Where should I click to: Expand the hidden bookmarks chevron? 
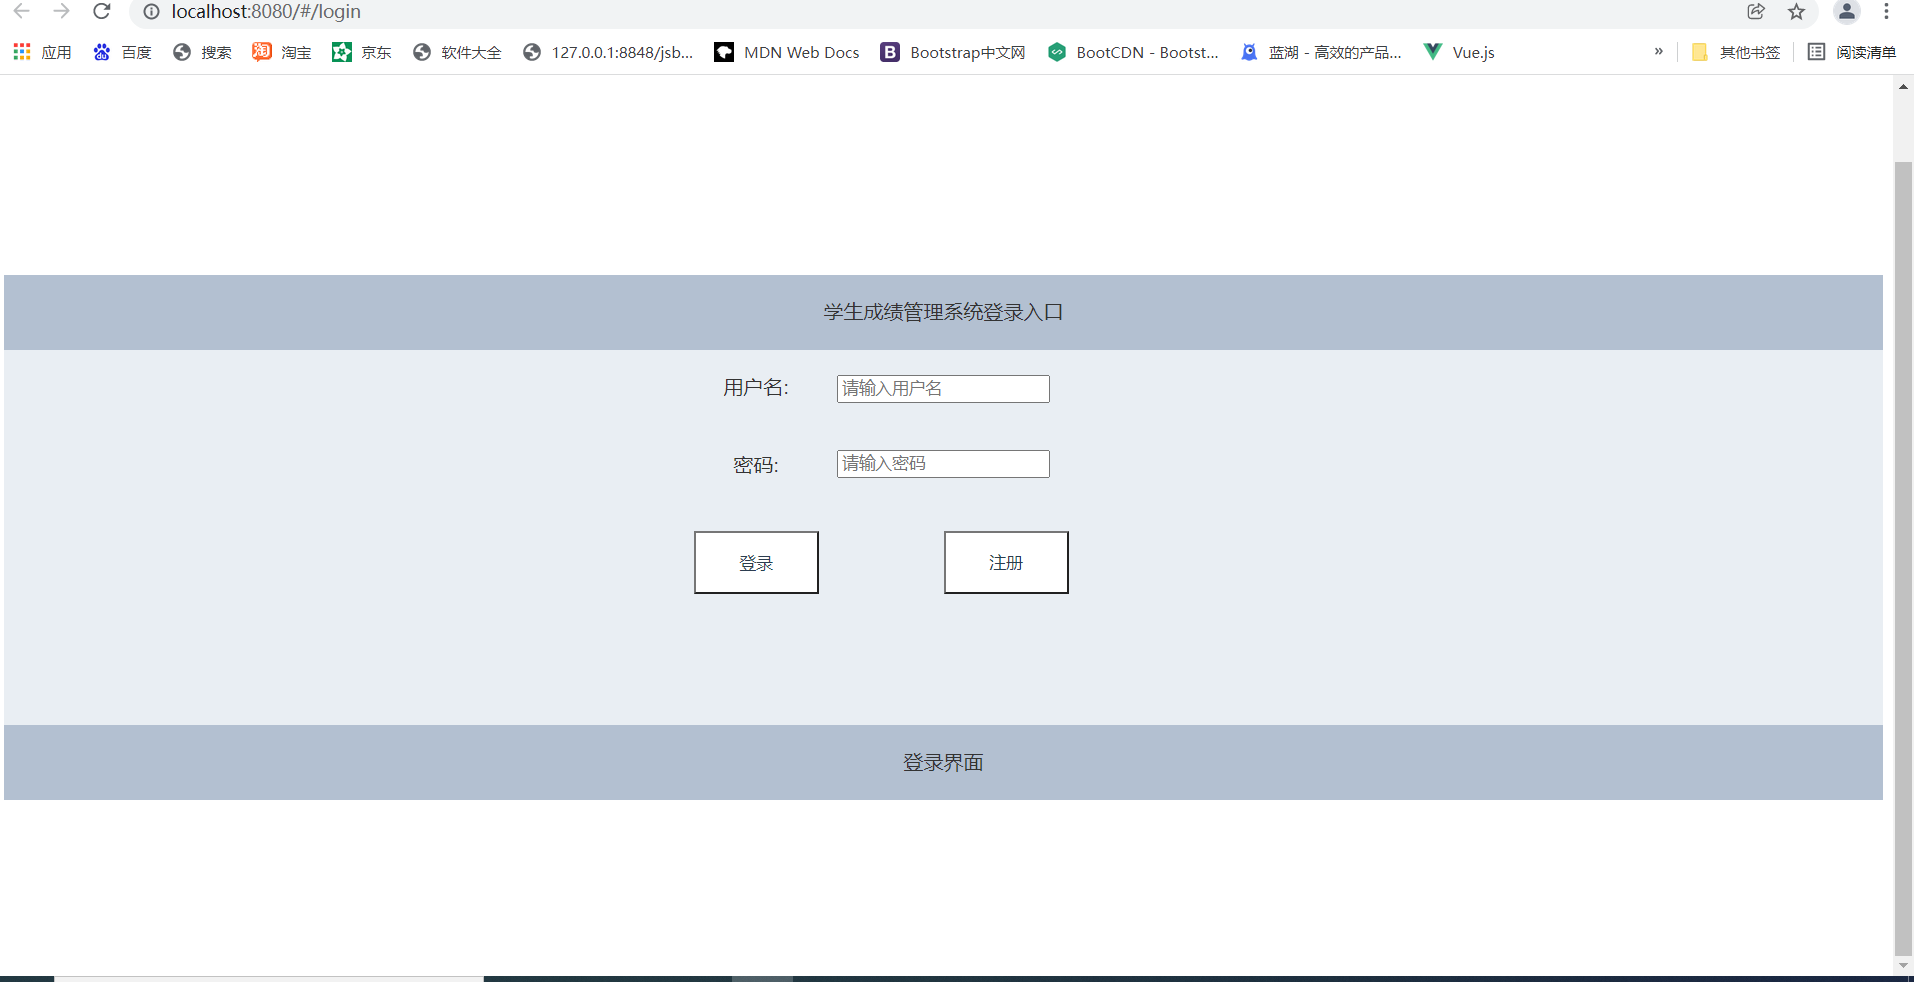(x=1659, y=52)
